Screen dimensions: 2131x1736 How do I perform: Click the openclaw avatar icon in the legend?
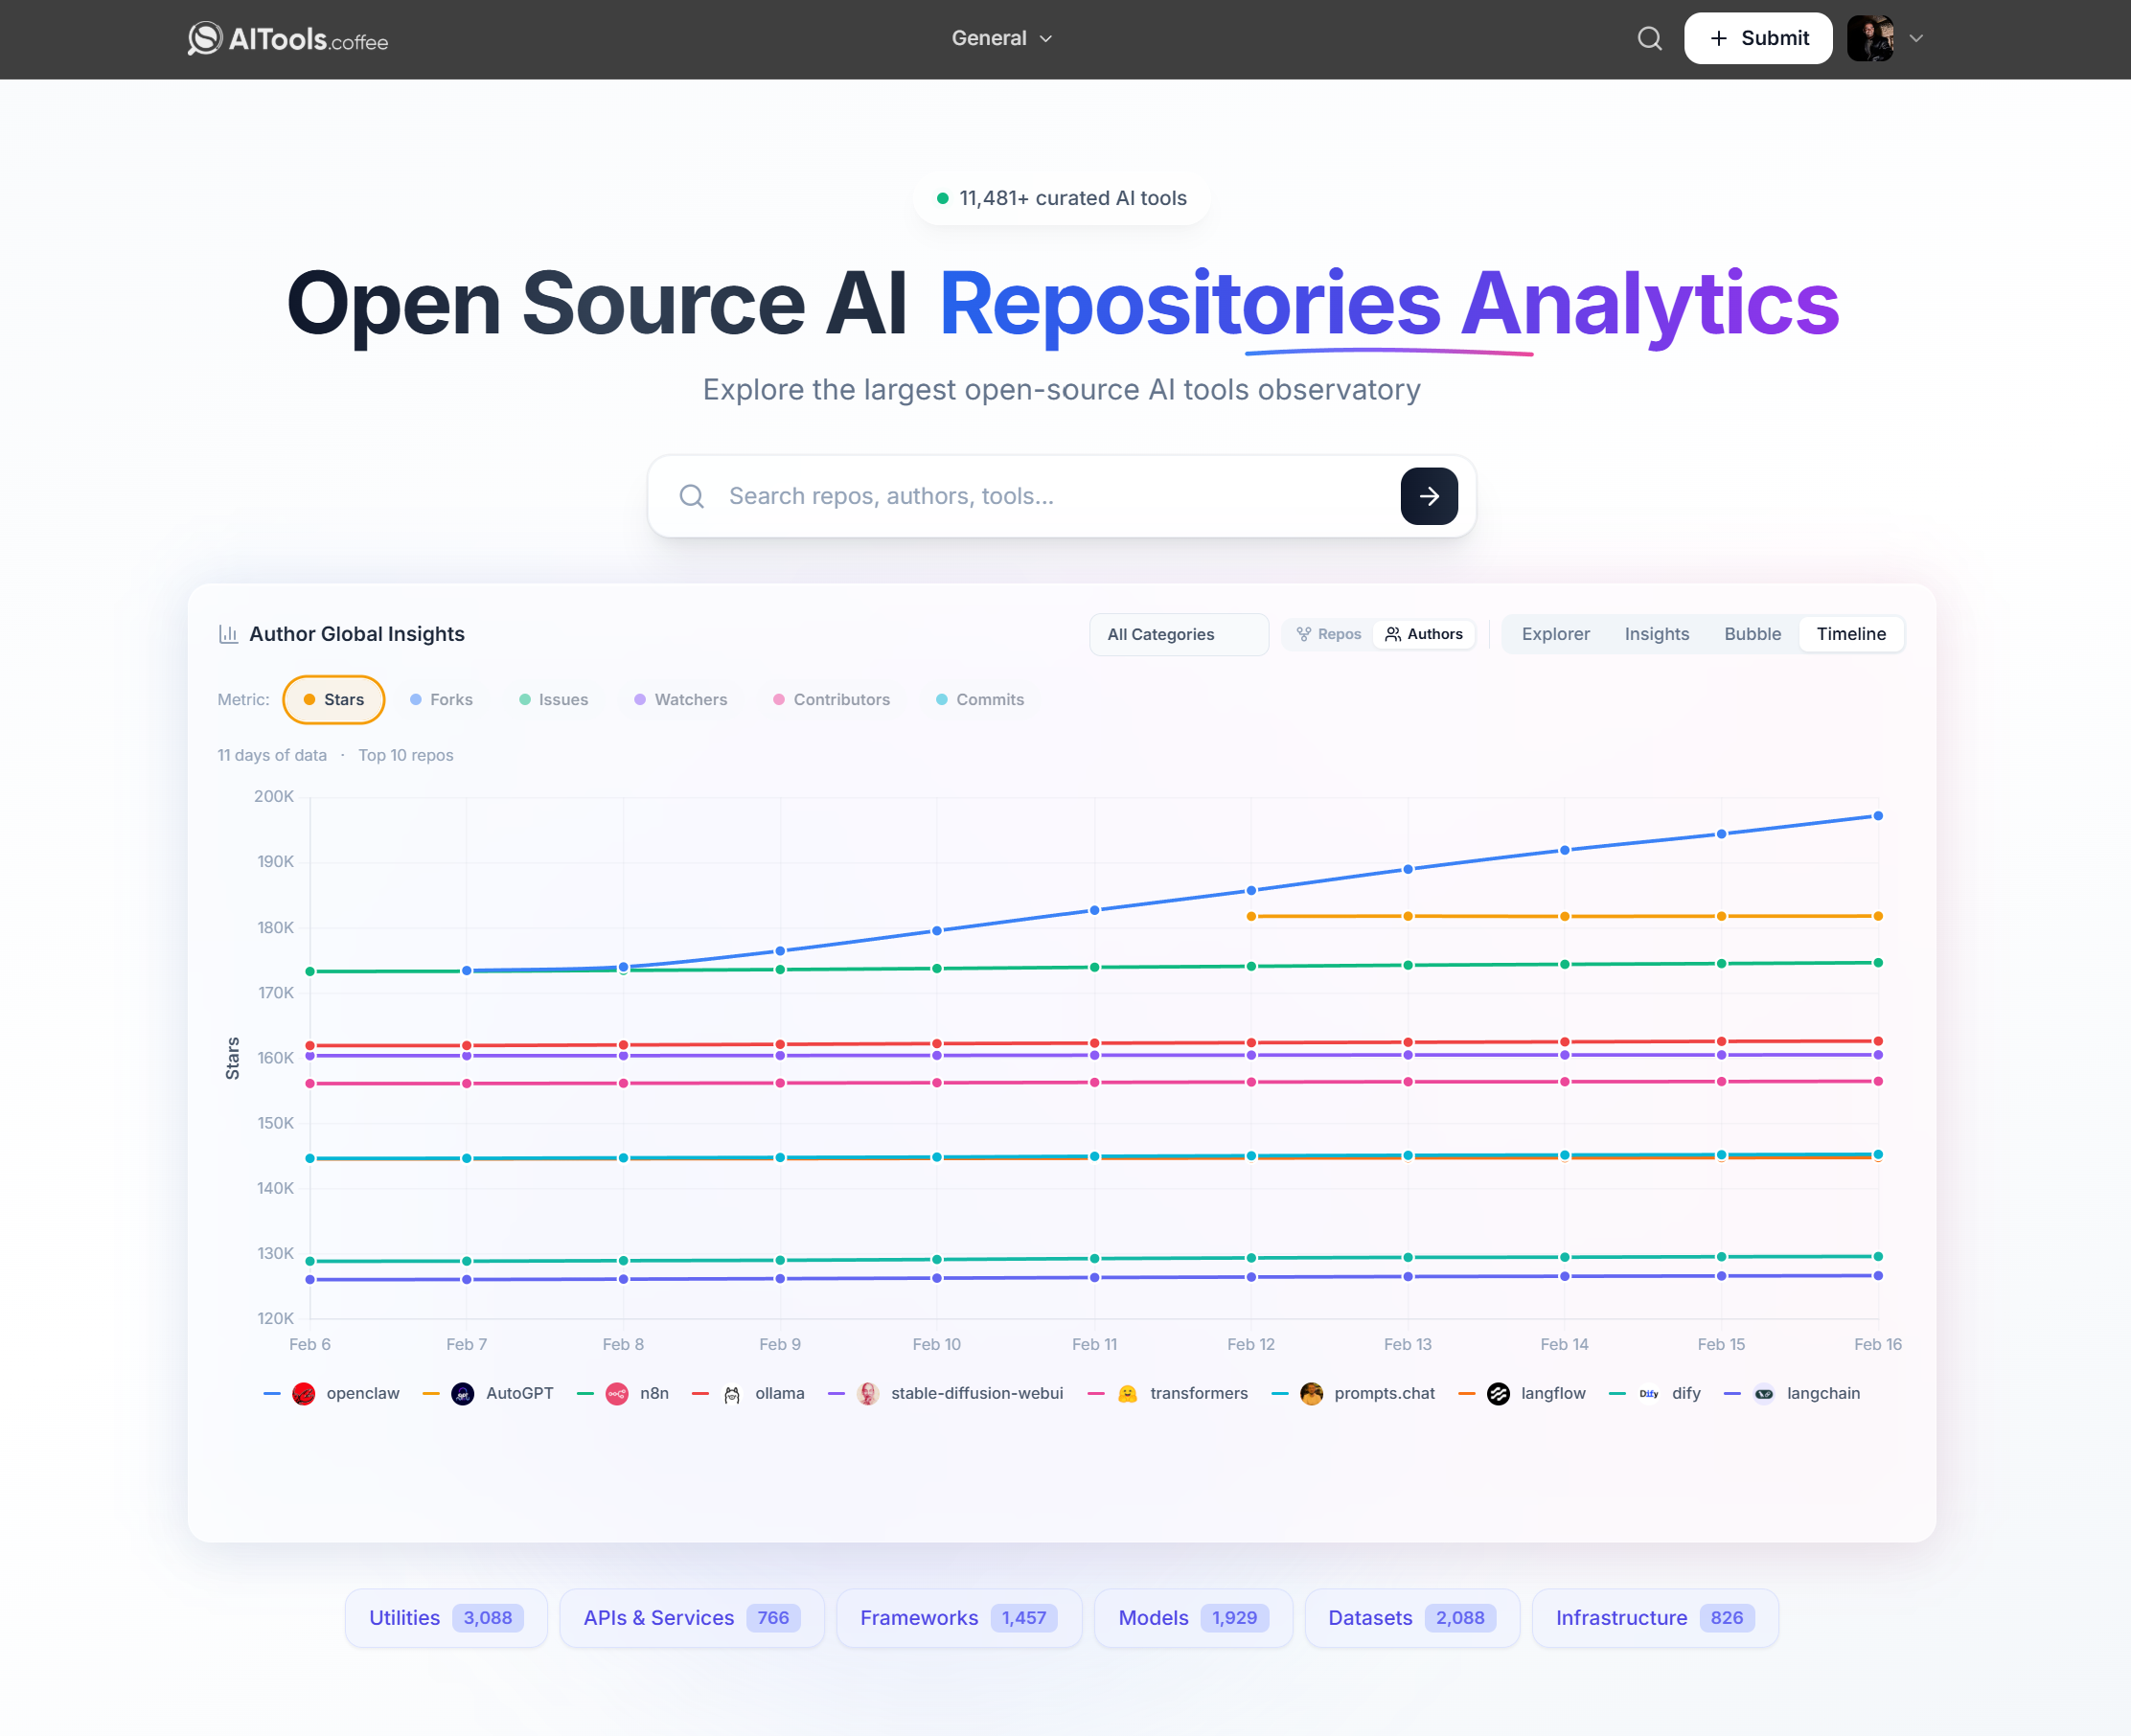[x=303, y=1393]
